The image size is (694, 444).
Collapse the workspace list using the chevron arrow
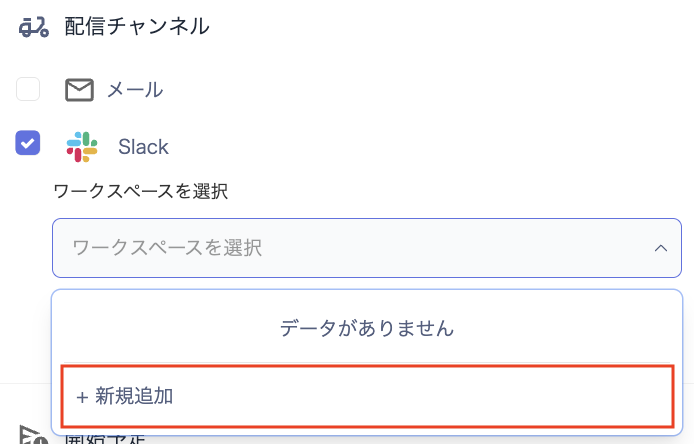click(660, 247)
